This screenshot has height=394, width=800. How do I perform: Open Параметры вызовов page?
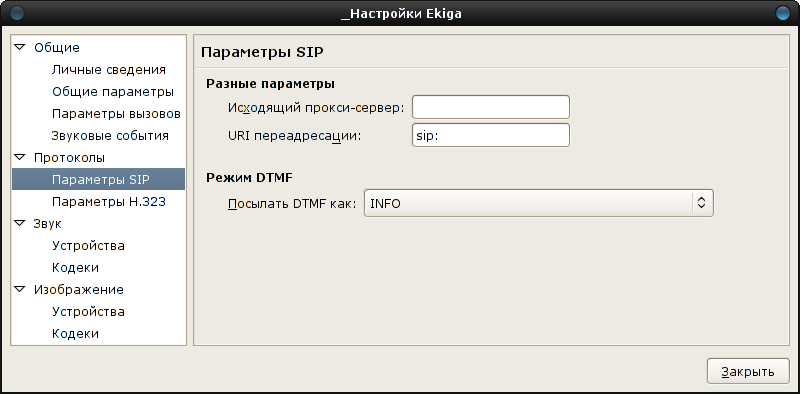[116, 114]
